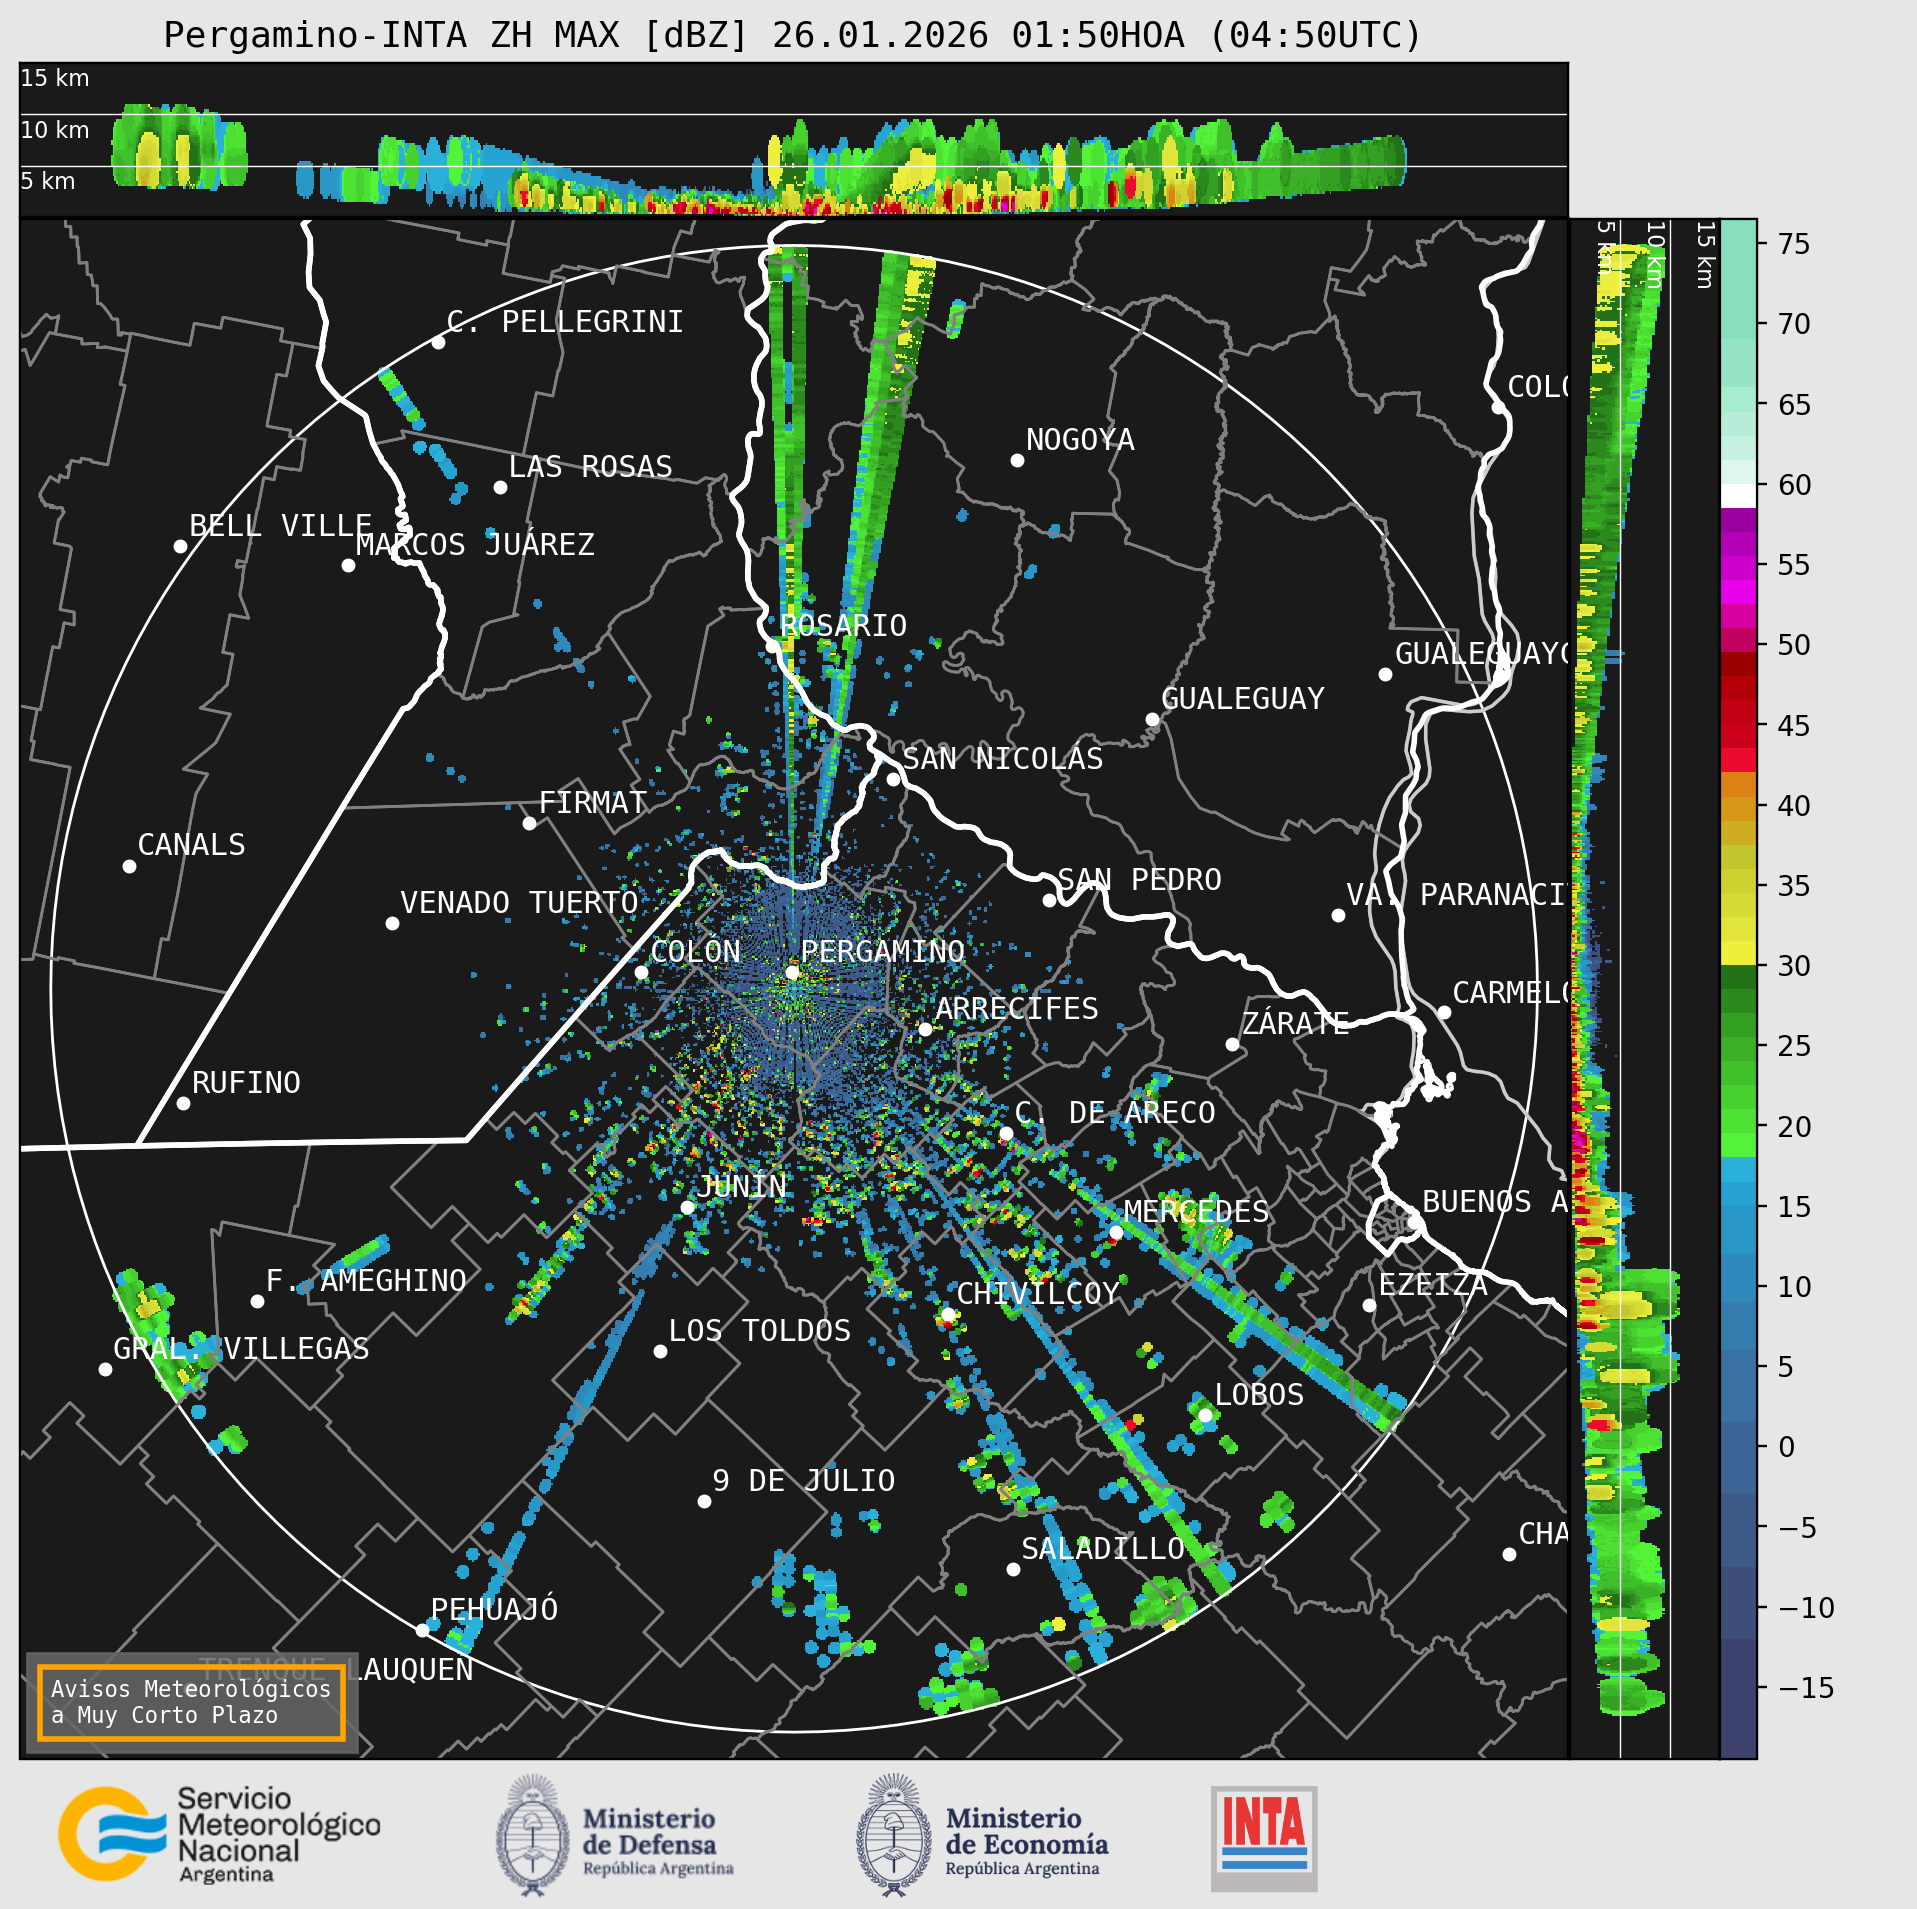Select the COLÓN label near Pergamino
The image size is (1917, 1909).
pyautogui.click(x=695, y=951)
